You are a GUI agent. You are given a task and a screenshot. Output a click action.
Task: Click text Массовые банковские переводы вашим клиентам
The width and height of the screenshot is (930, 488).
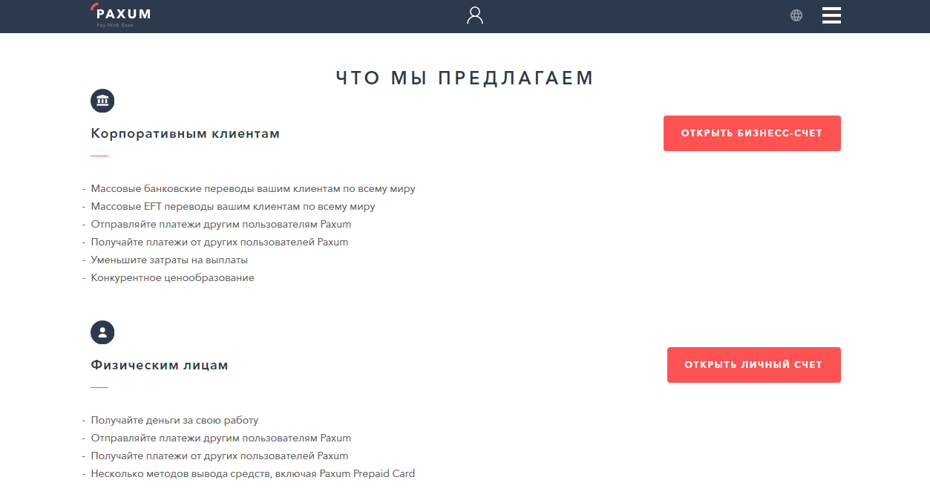coord(215,189)
